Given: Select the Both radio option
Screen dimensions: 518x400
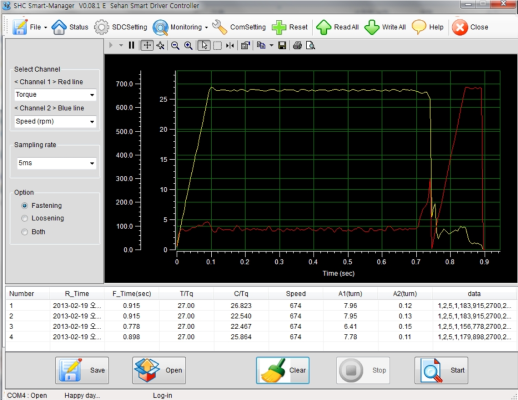Looking at the screenshot, I should [24, 232].
